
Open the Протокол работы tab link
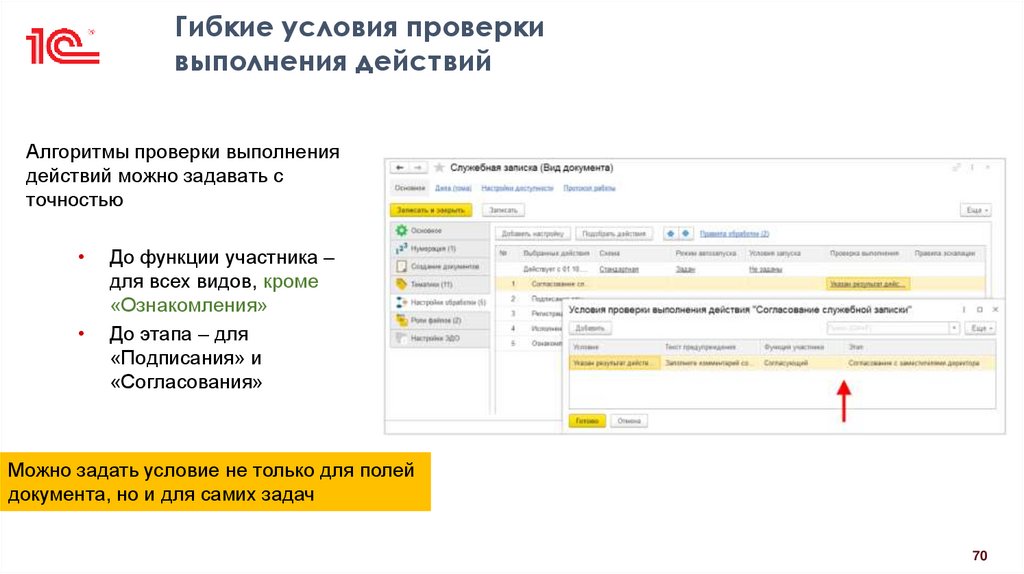coord(590,188)
